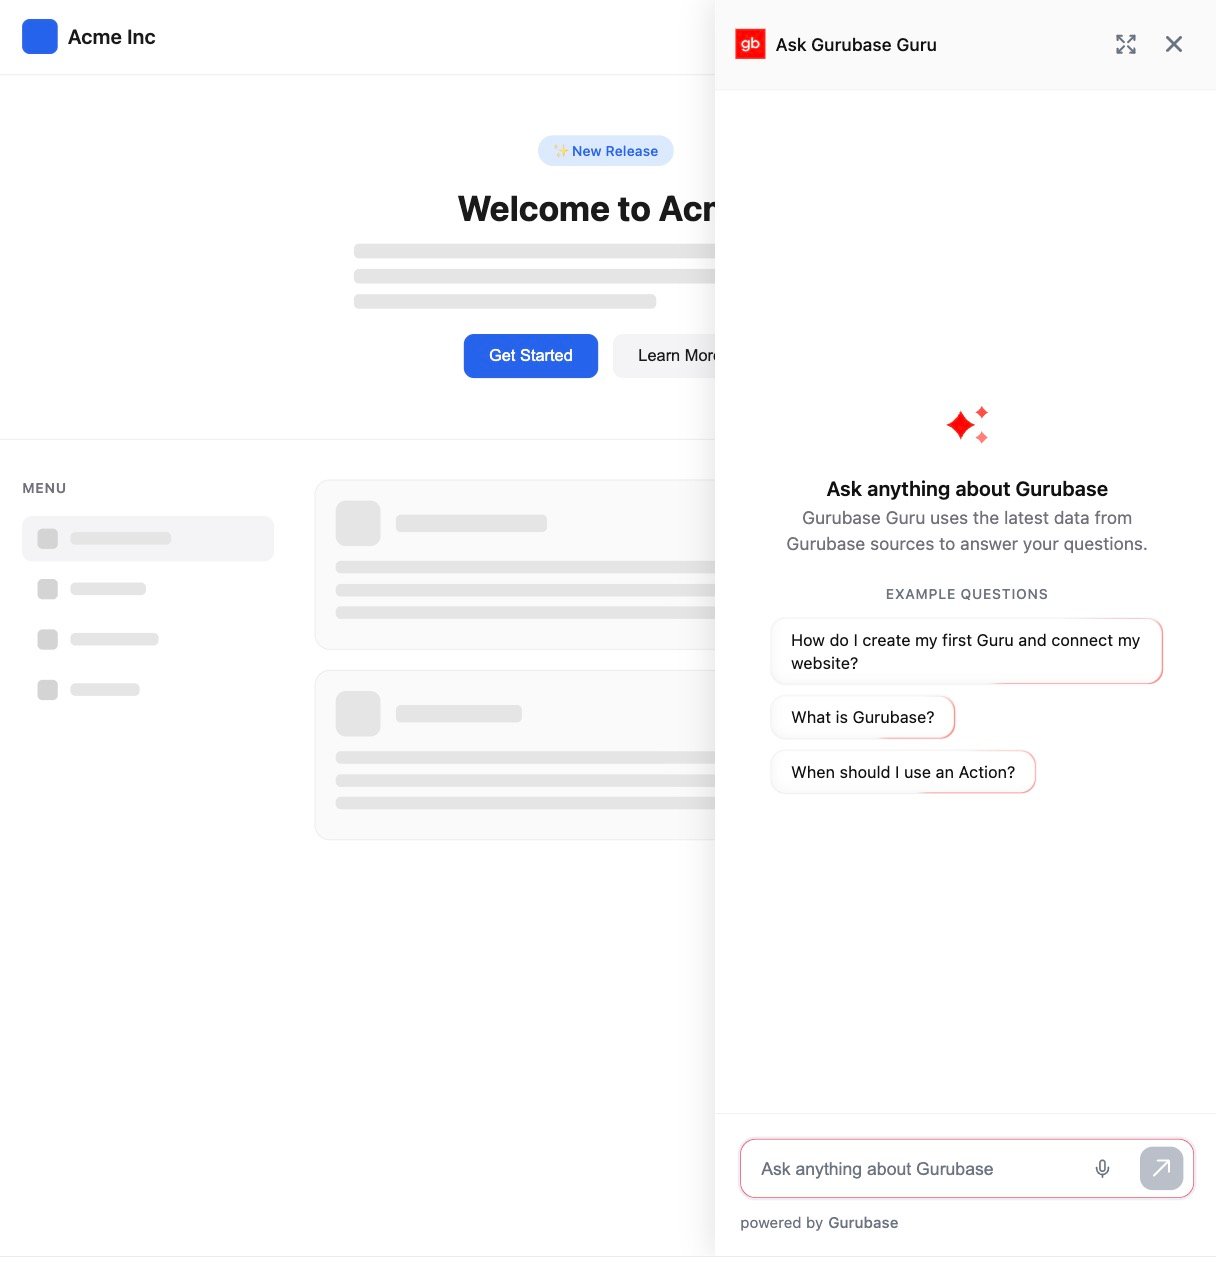Viewport: 1216px width, 1262px height.
Task: Select 'When should I use an Action?' question
Action: pyautogui.click(x=903, y=772)
